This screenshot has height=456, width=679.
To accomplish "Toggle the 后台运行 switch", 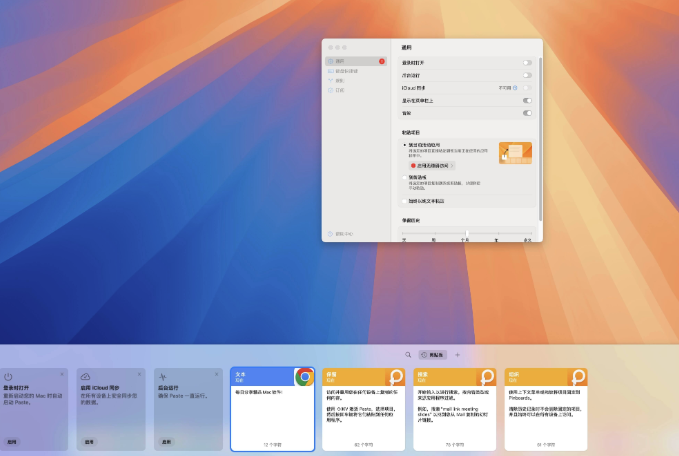I will (x=526, y=75).
